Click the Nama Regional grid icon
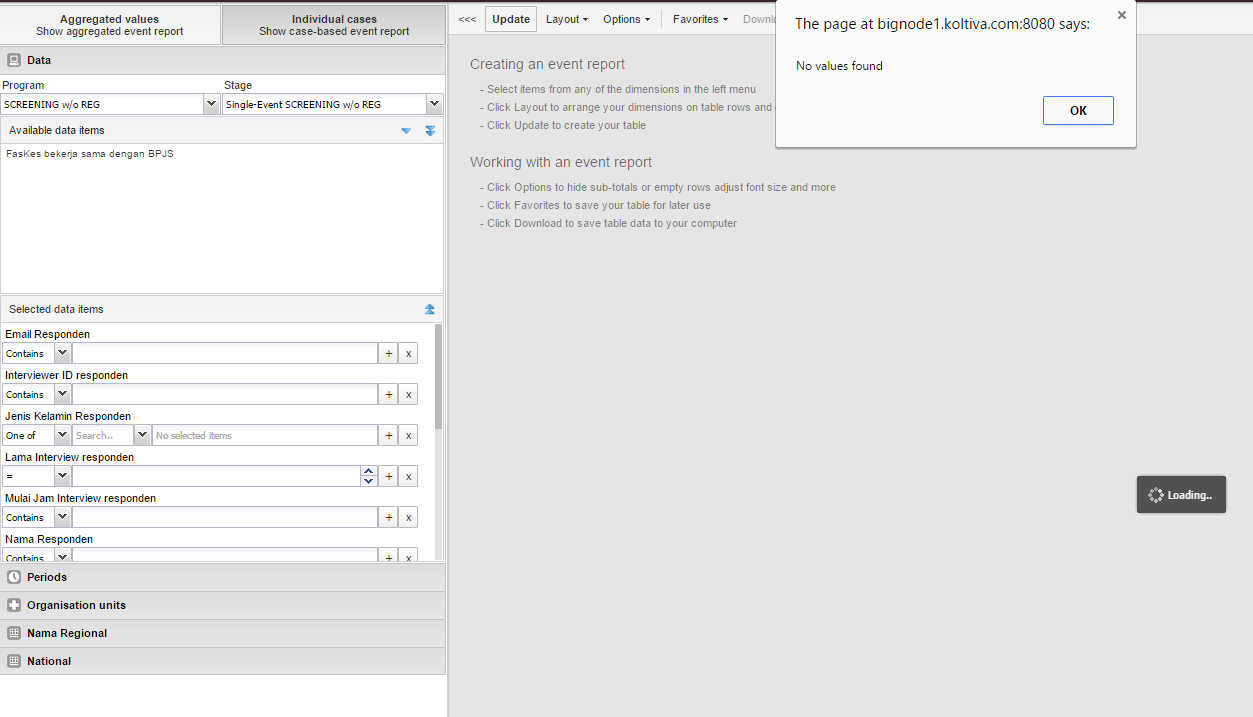Screen dimensions: 1253x717 (x=14, y=633)
